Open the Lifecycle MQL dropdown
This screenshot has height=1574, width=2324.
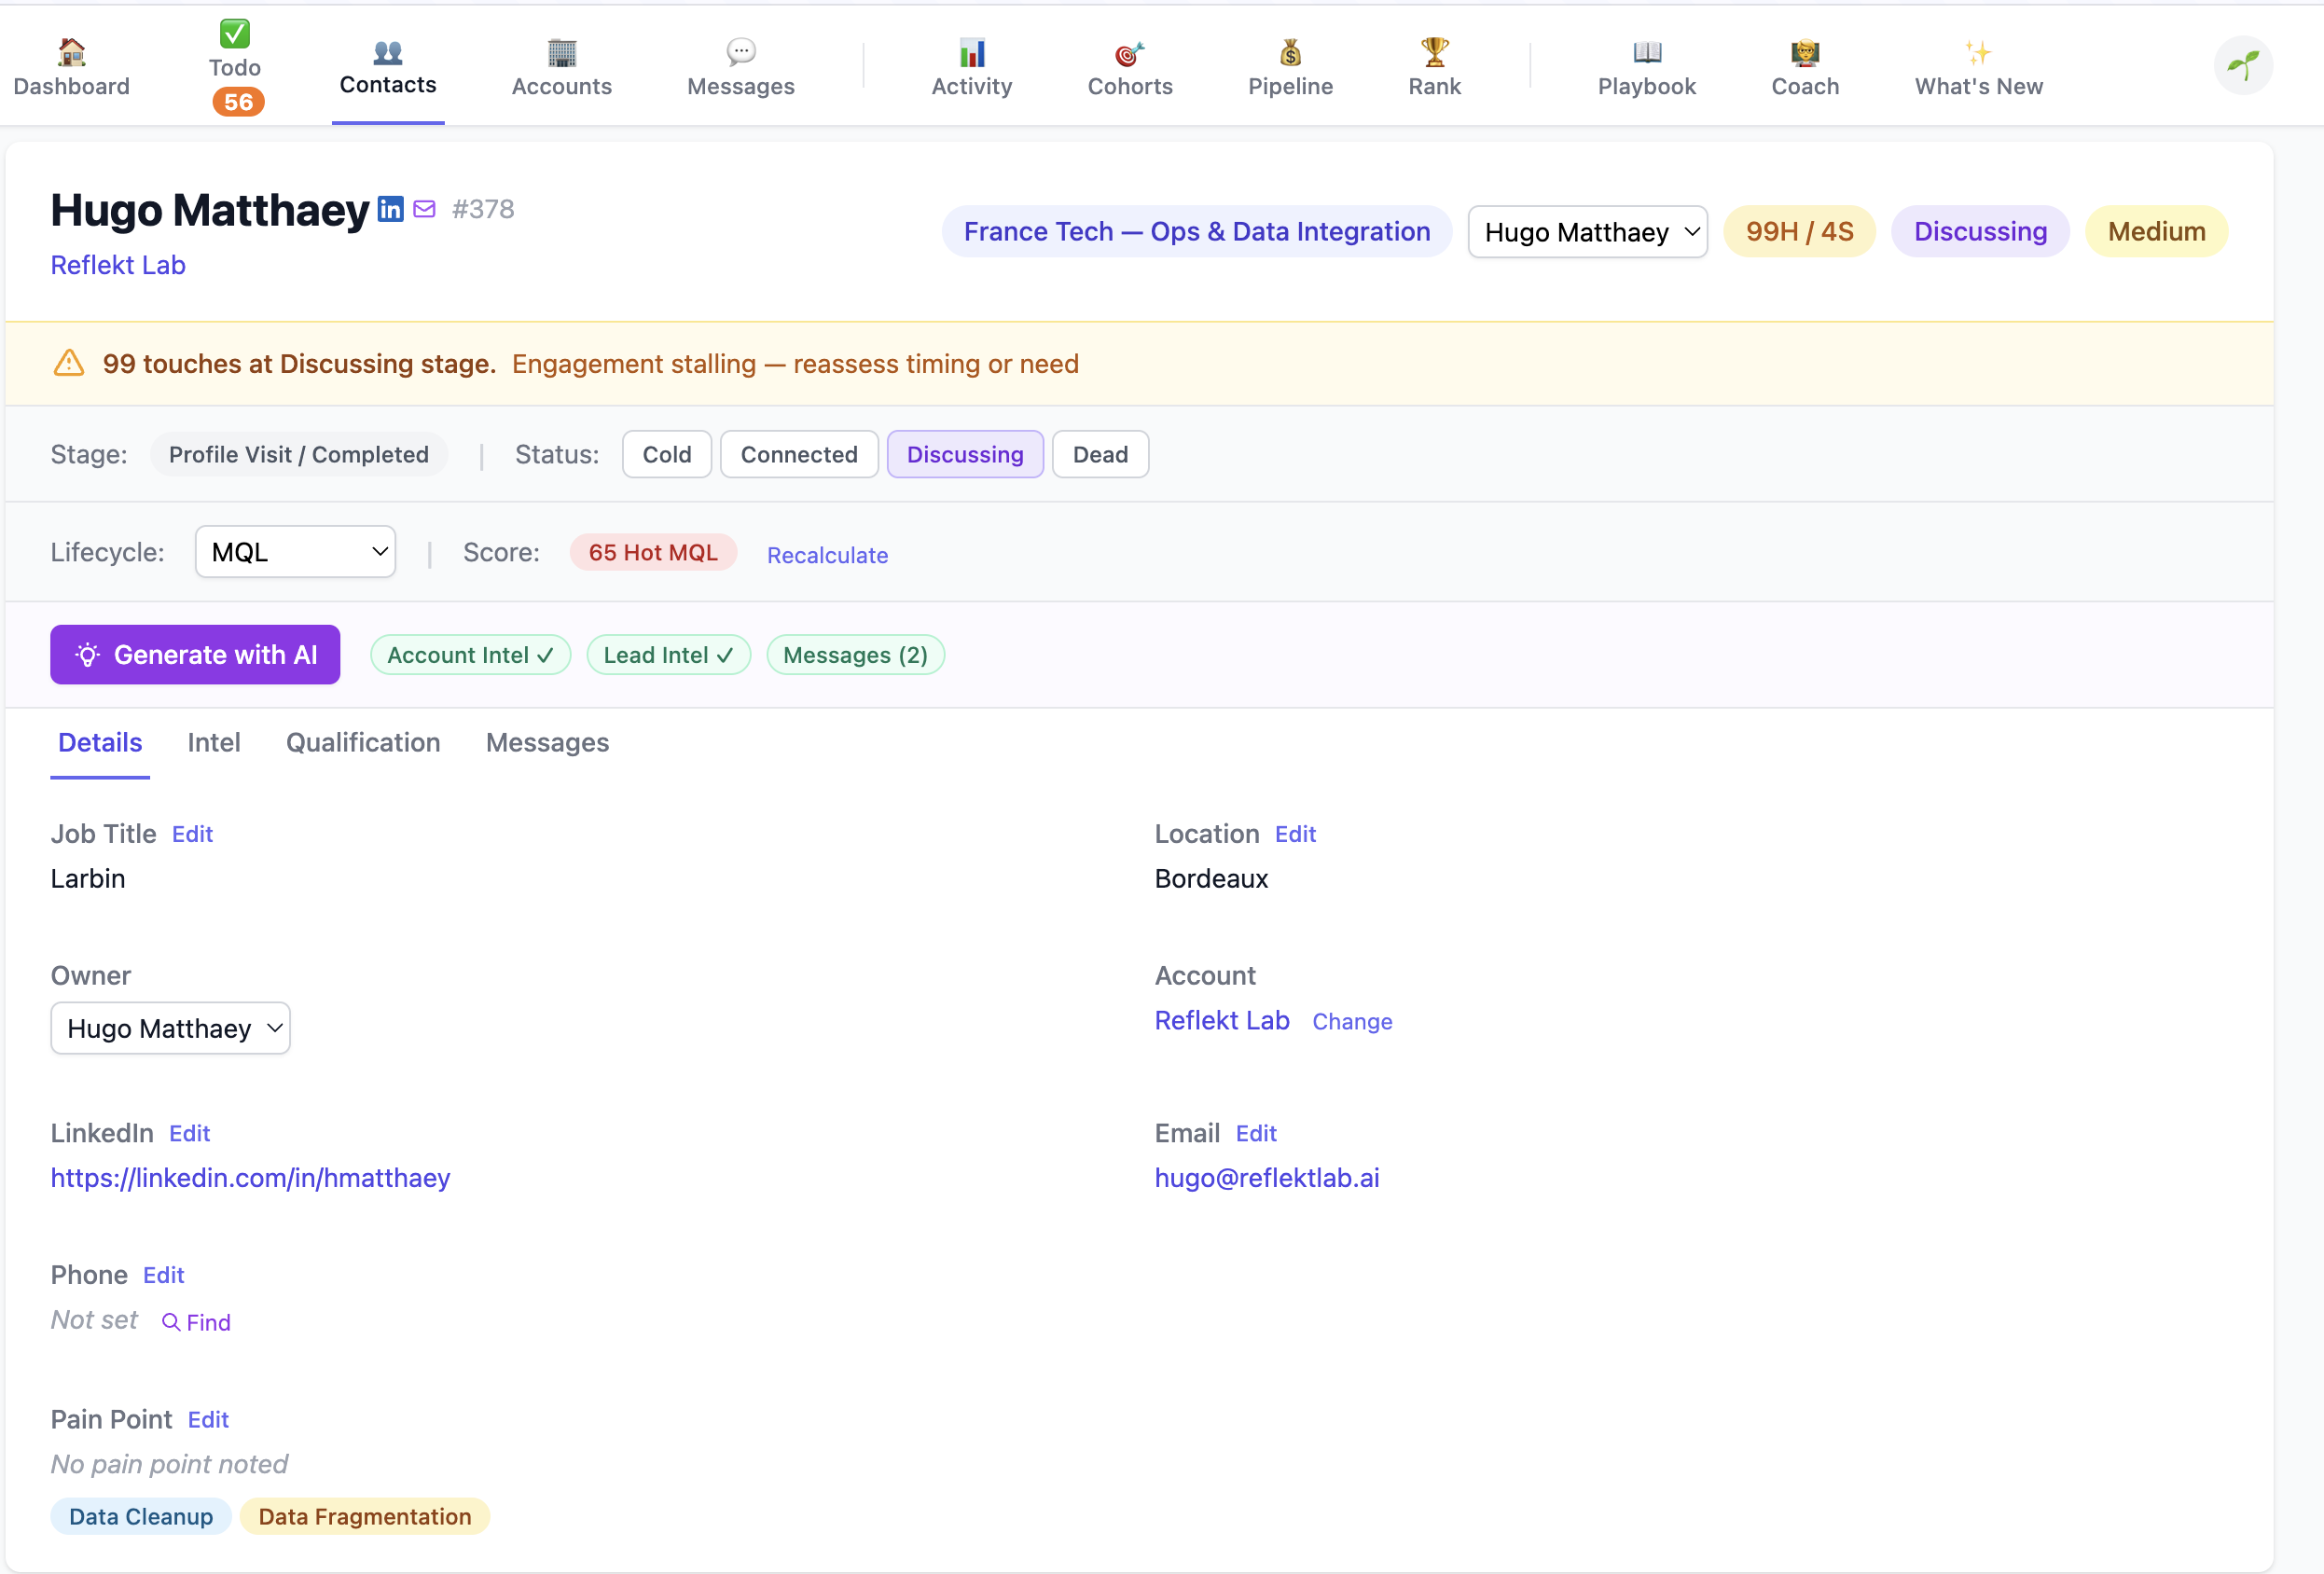(295, 551)
